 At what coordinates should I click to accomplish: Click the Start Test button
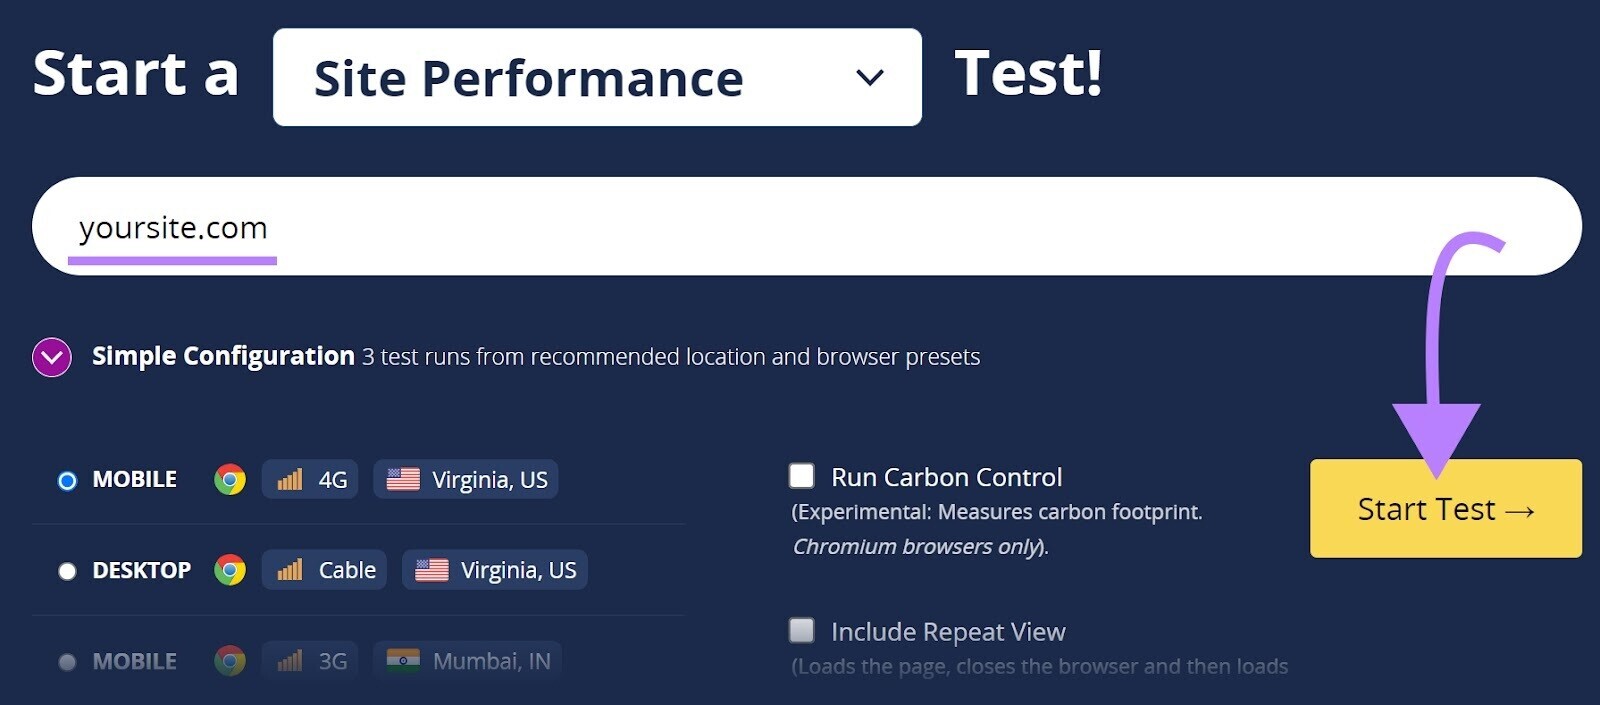(1446, 508)
